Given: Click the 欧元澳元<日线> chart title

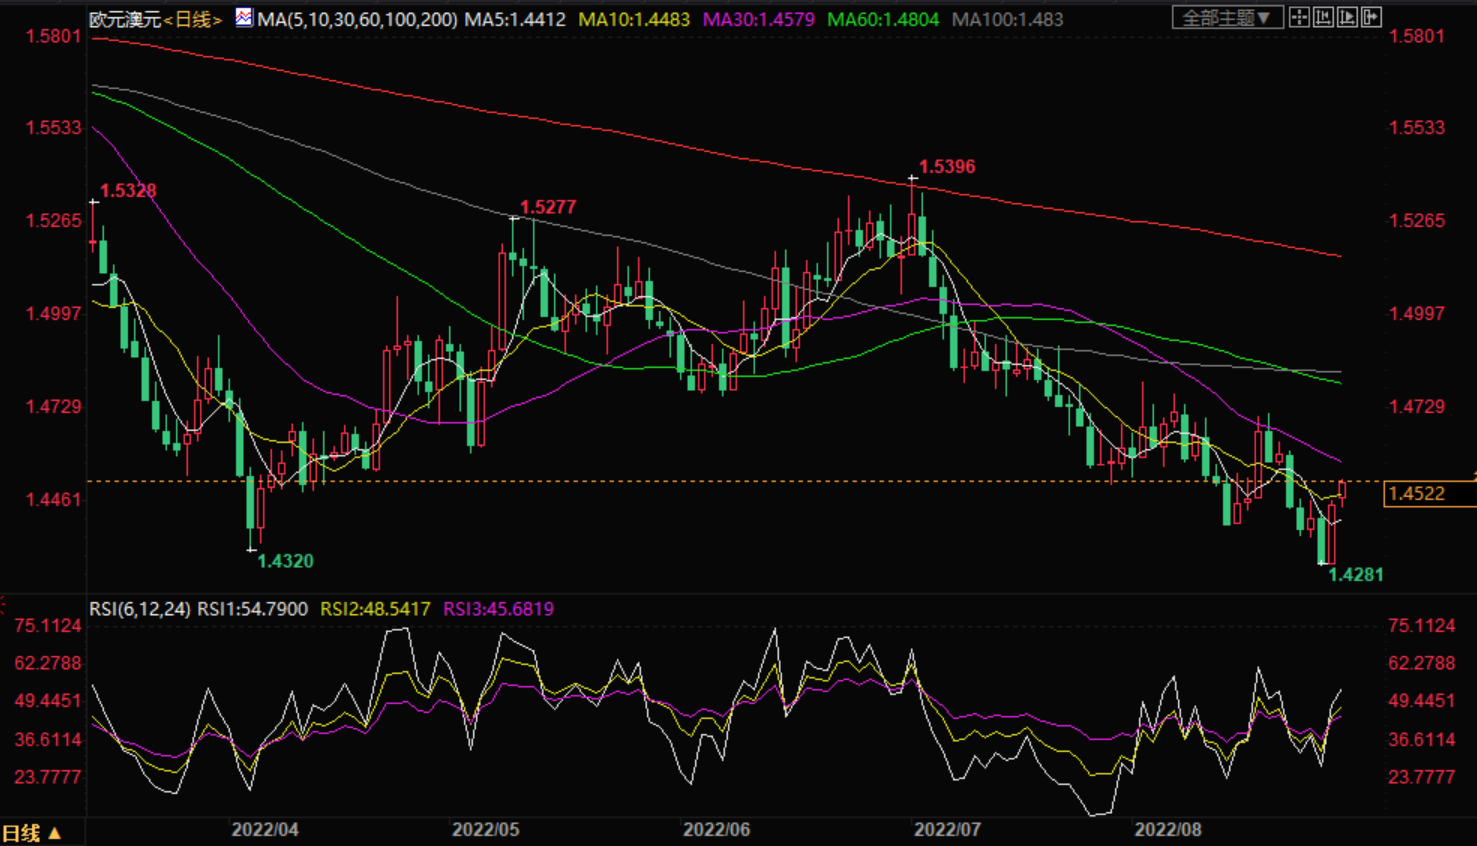Looking at the screenshot, I should click(155, 19).
